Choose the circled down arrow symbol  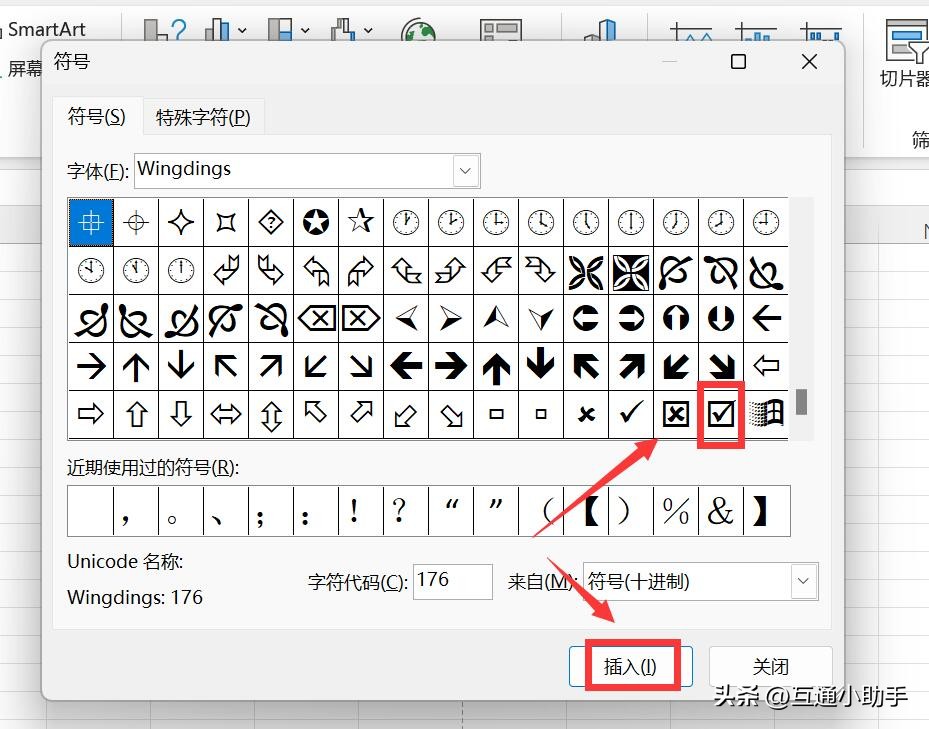tap(721, 318)
